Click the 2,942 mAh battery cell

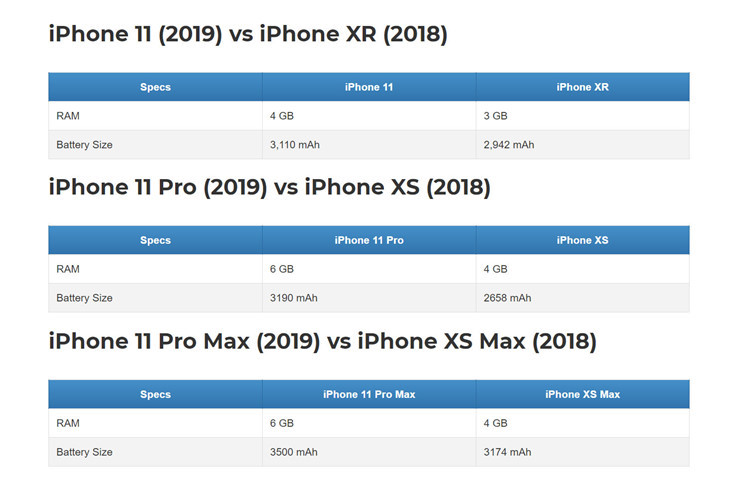[509, 145]
